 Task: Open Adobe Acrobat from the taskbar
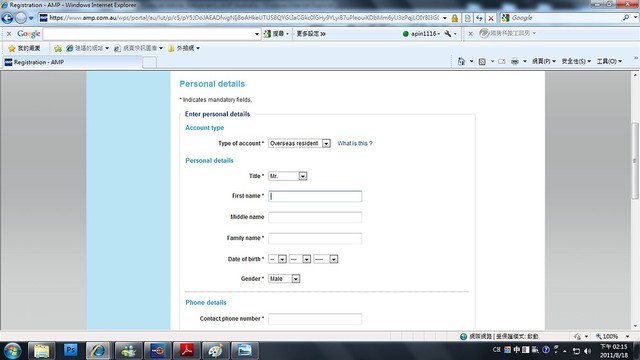pos(187,351)
